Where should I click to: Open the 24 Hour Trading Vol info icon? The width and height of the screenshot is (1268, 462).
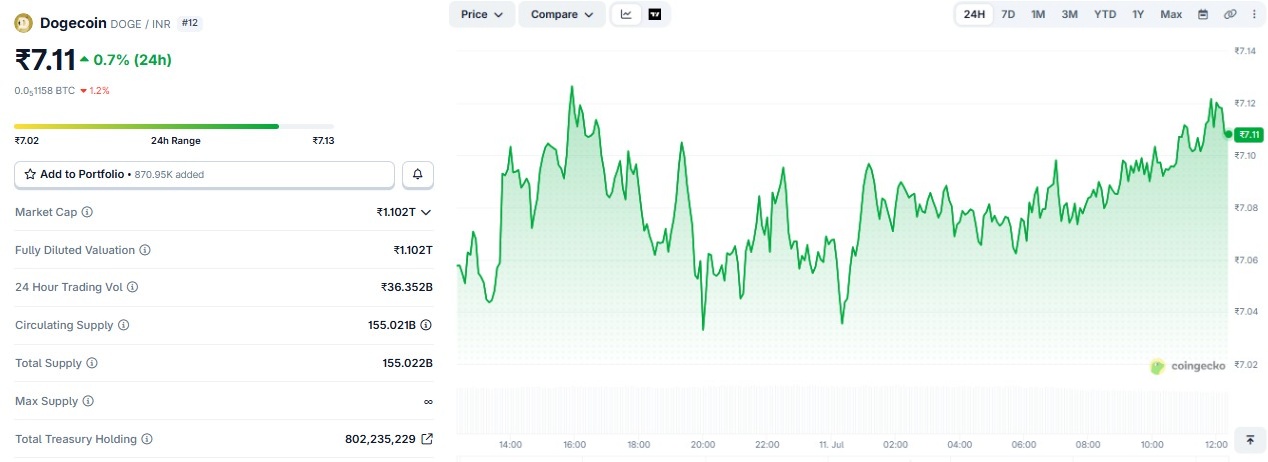point(133,287)
